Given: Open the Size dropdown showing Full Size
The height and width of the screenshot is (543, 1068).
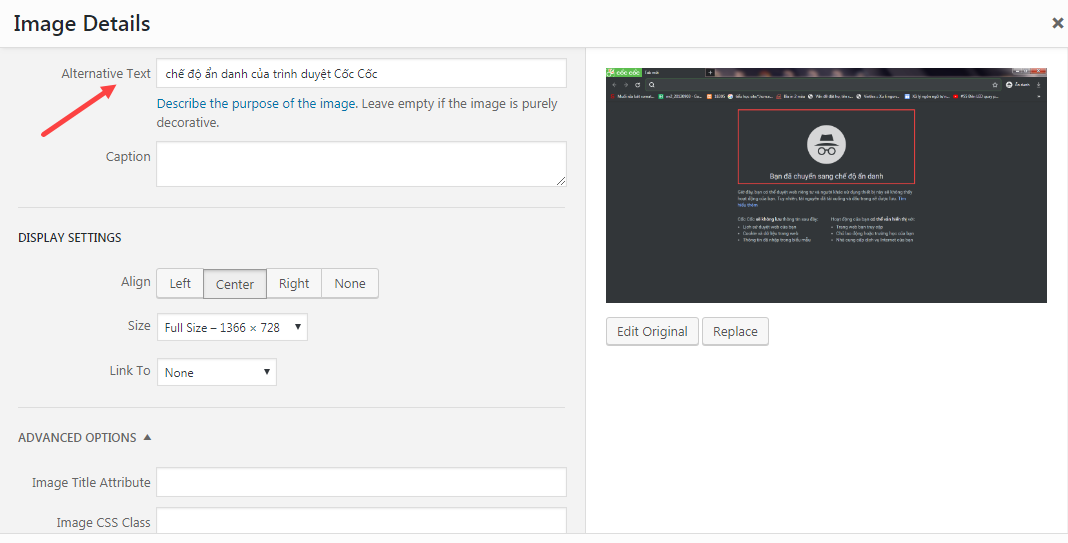Looking at the screenshot, I should coord(232,327).
